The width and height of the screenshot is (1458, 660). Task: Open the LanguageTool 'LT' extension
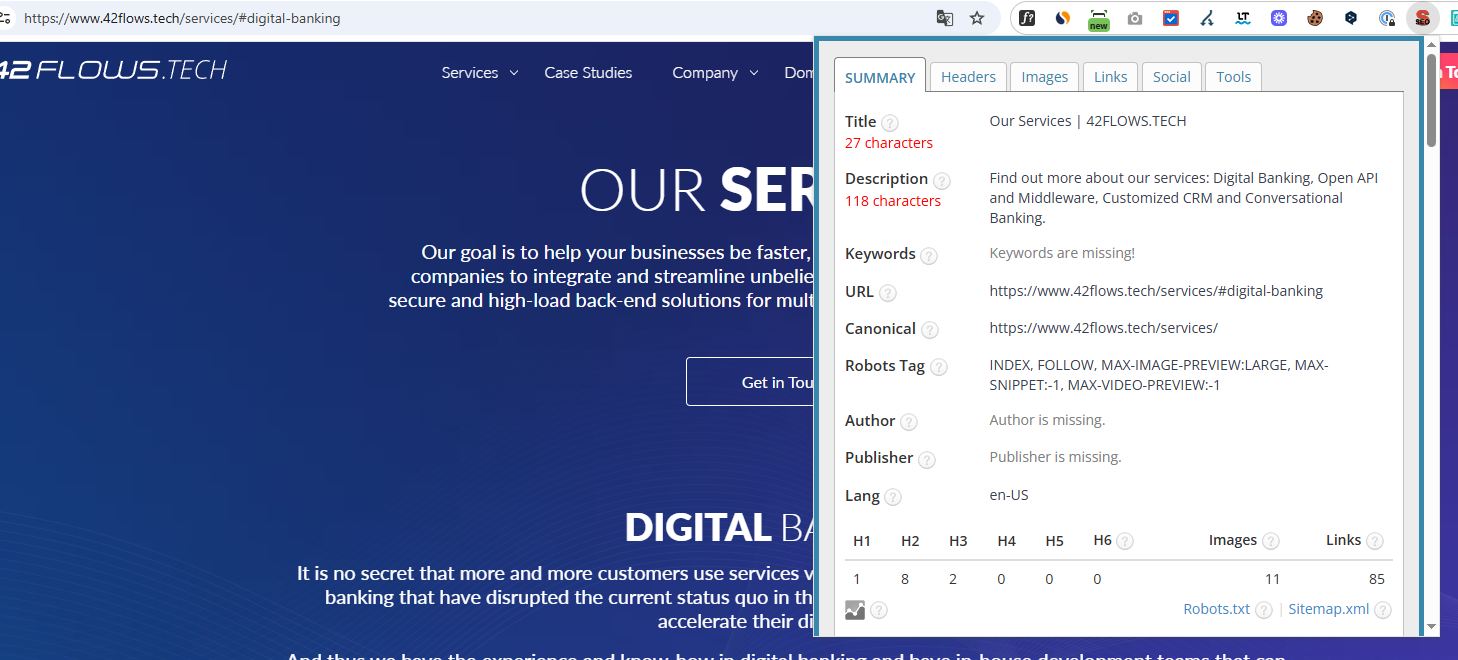(1243, 18)
